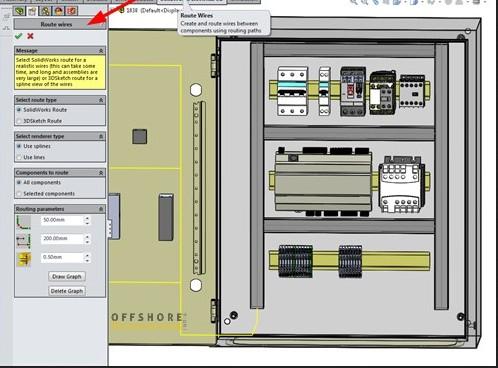Open the DisplayManager tab icon
Image resolution: width=498 pixels, height=368 pixels.
(x=72, y=11)
